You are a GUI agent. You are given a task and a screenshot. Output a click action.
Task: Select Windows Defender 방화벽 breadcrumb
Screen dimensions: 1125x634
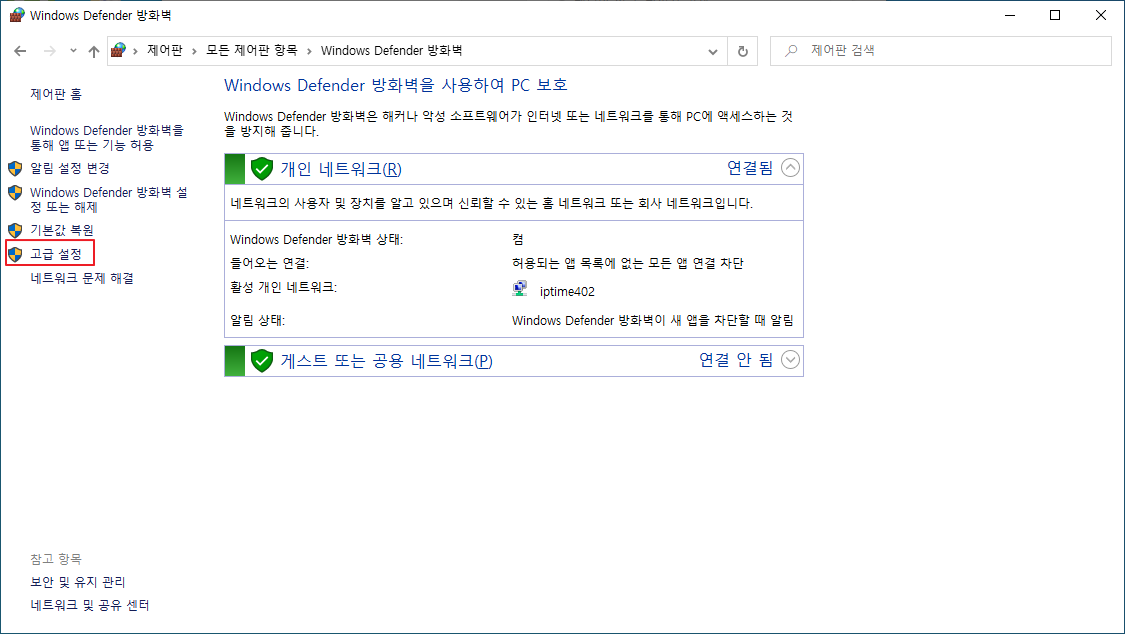tap(392, 50)
